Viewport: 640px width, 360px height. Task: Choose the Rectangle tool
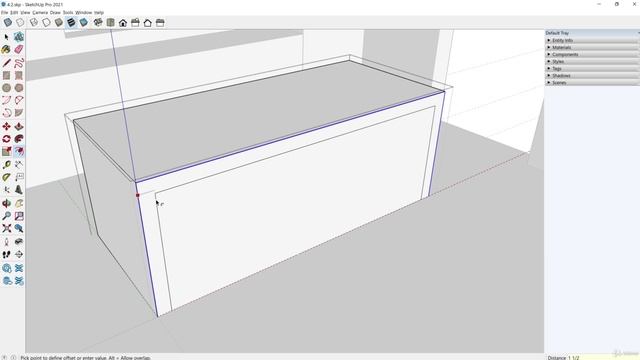7,76
